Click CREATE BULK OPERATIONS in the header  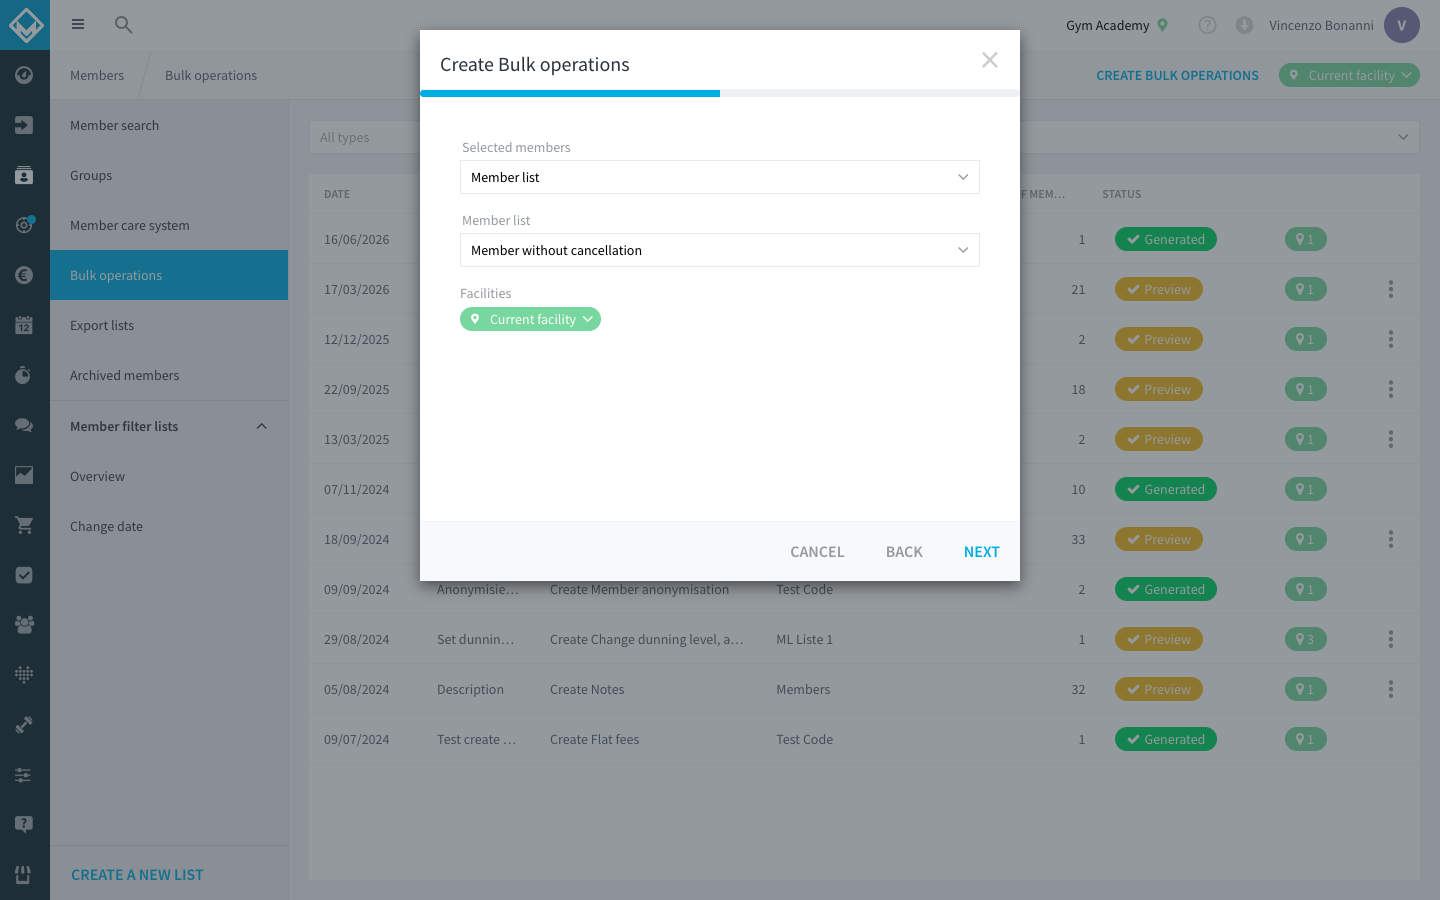1177,75
